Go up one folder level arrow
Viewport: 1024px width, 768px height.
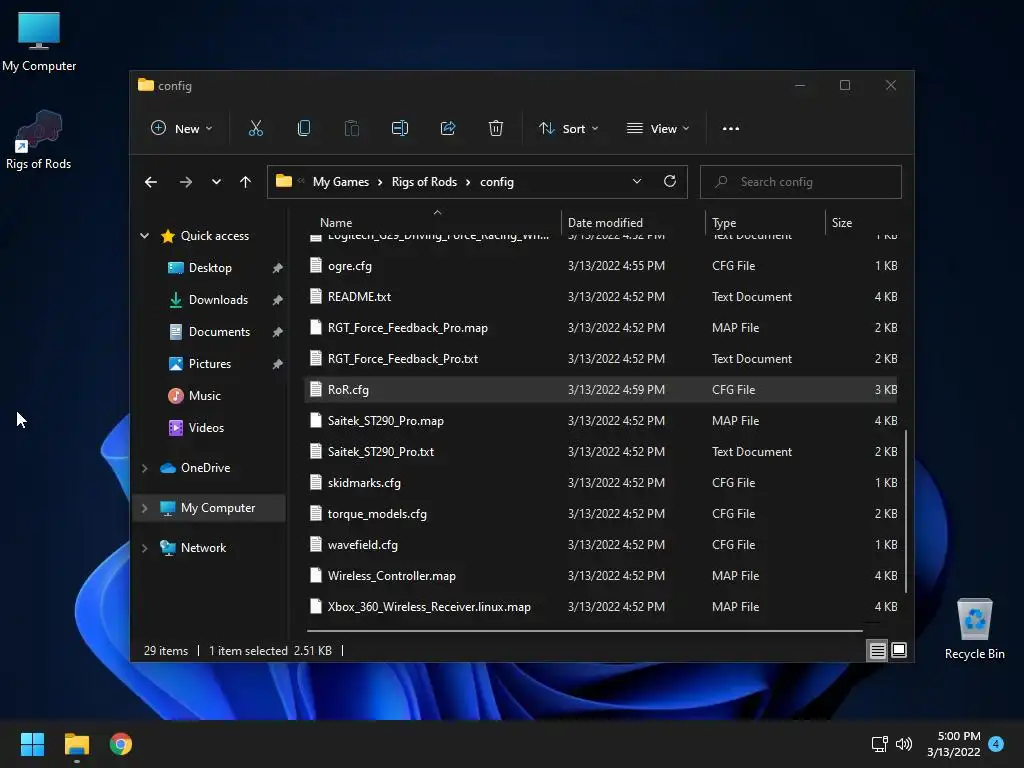(246, 182)
